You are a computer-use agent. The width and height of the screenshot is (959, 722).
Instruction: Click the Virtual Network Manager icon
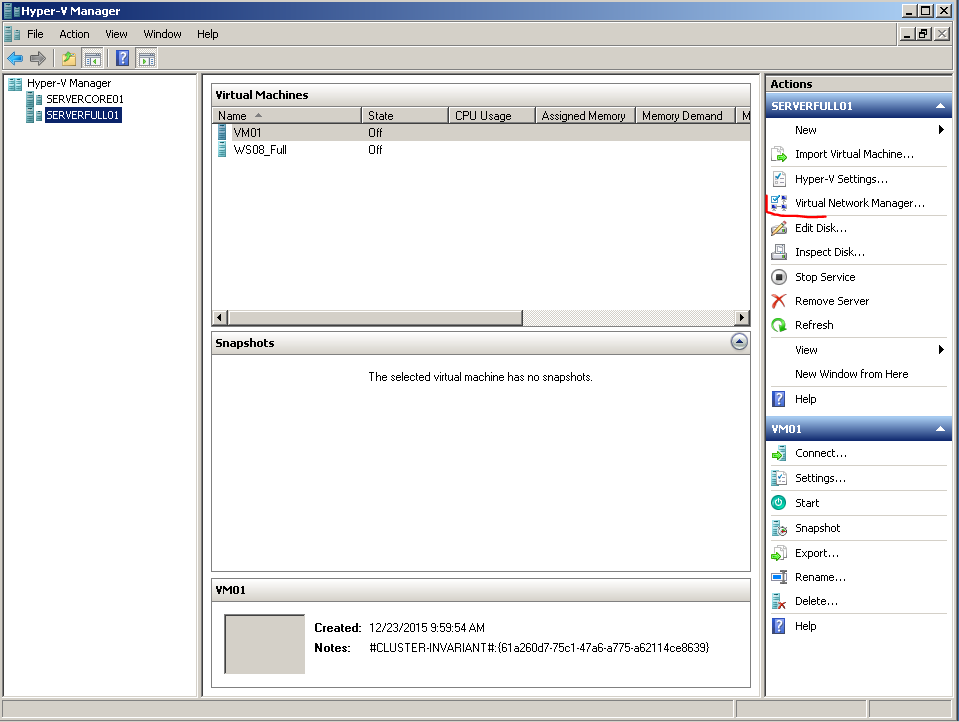pos(779,203)
